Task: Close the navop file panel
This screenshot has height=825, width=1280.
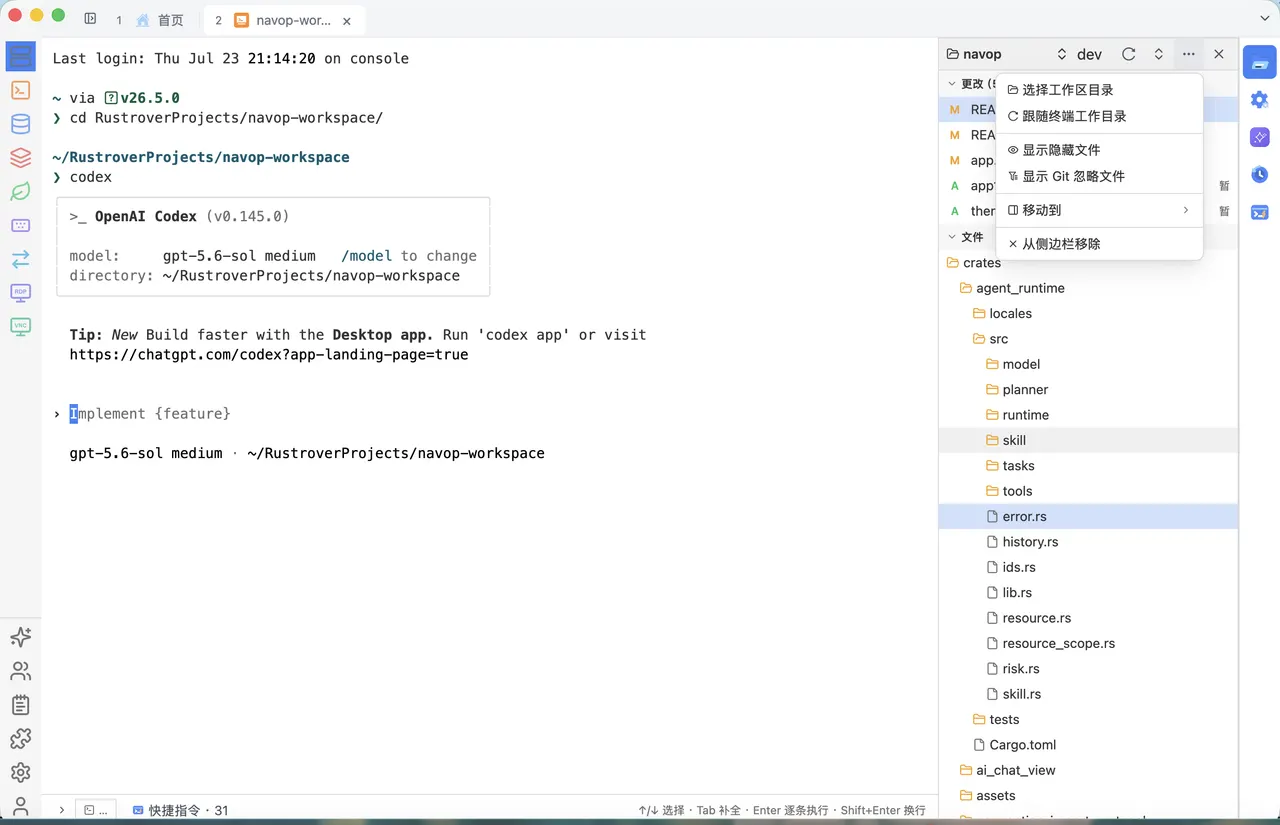Action: 1219,54
